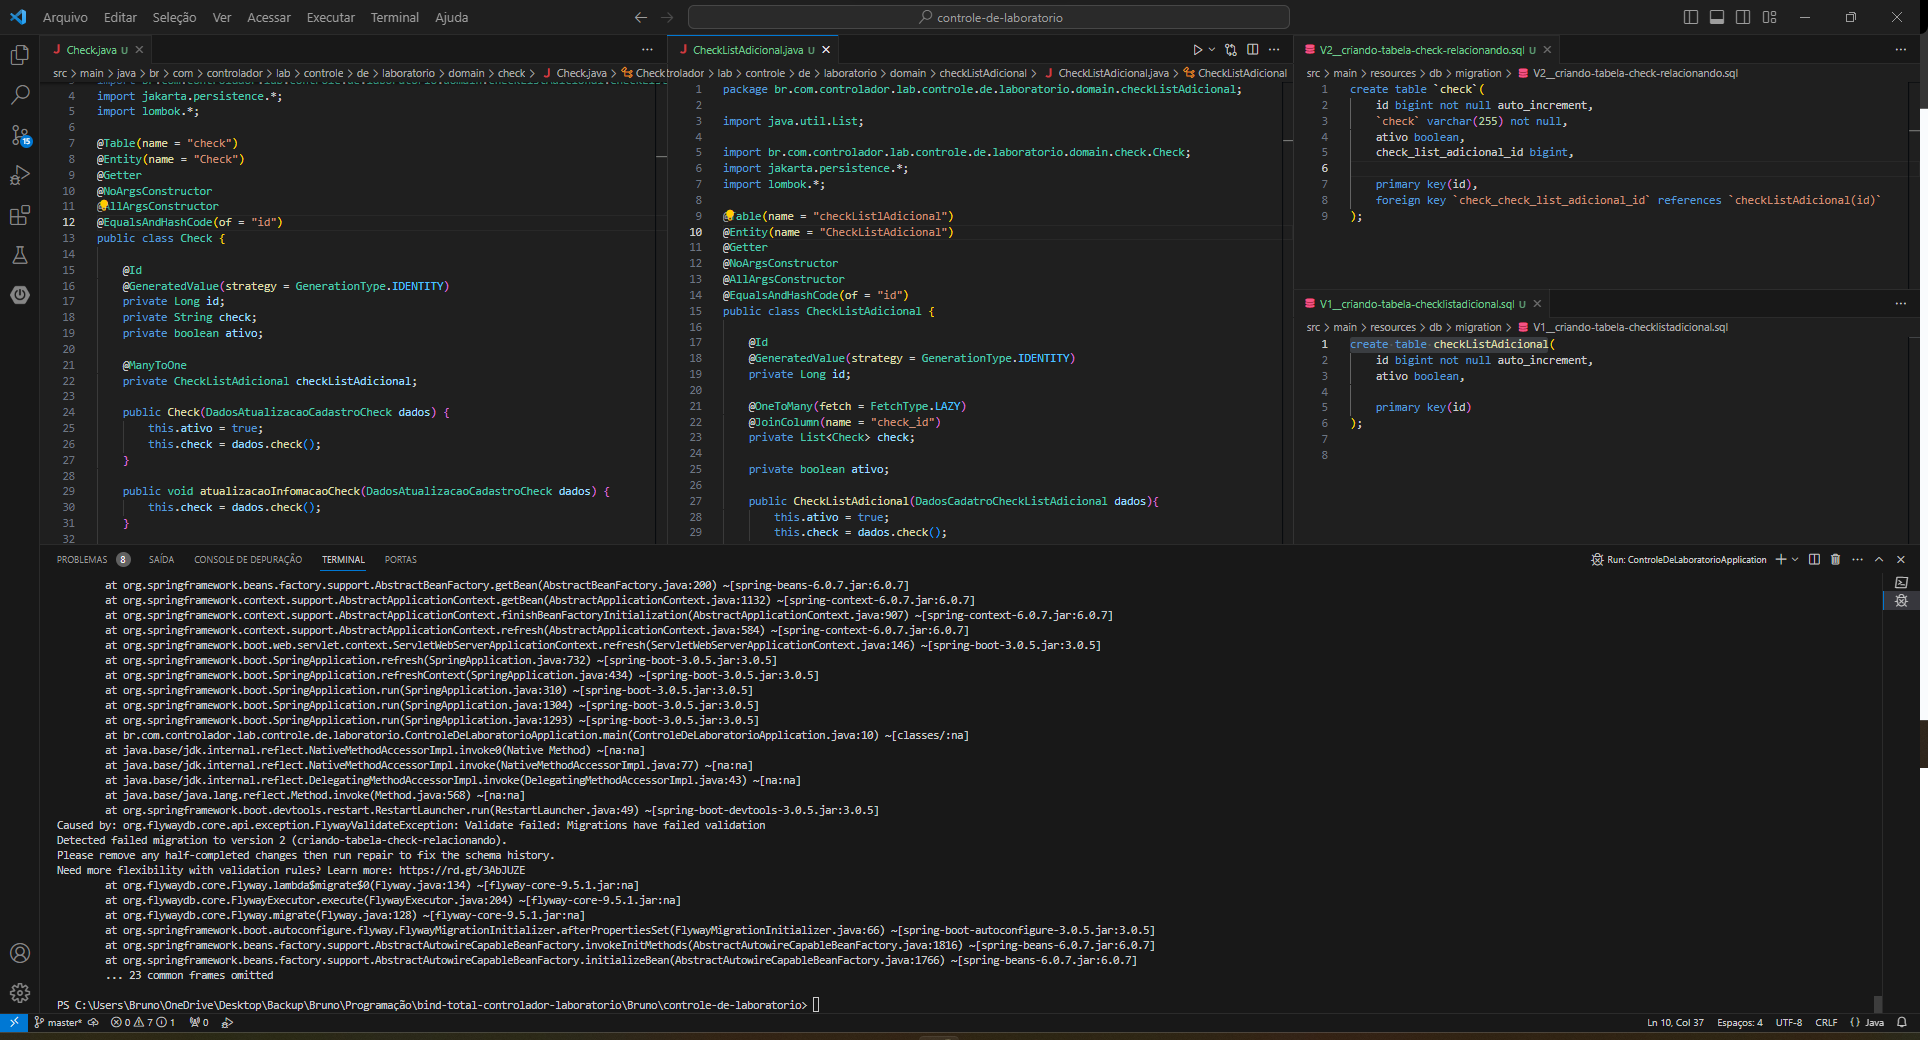Open more actions for CheckListAdicional editor group

[1274, 50]
